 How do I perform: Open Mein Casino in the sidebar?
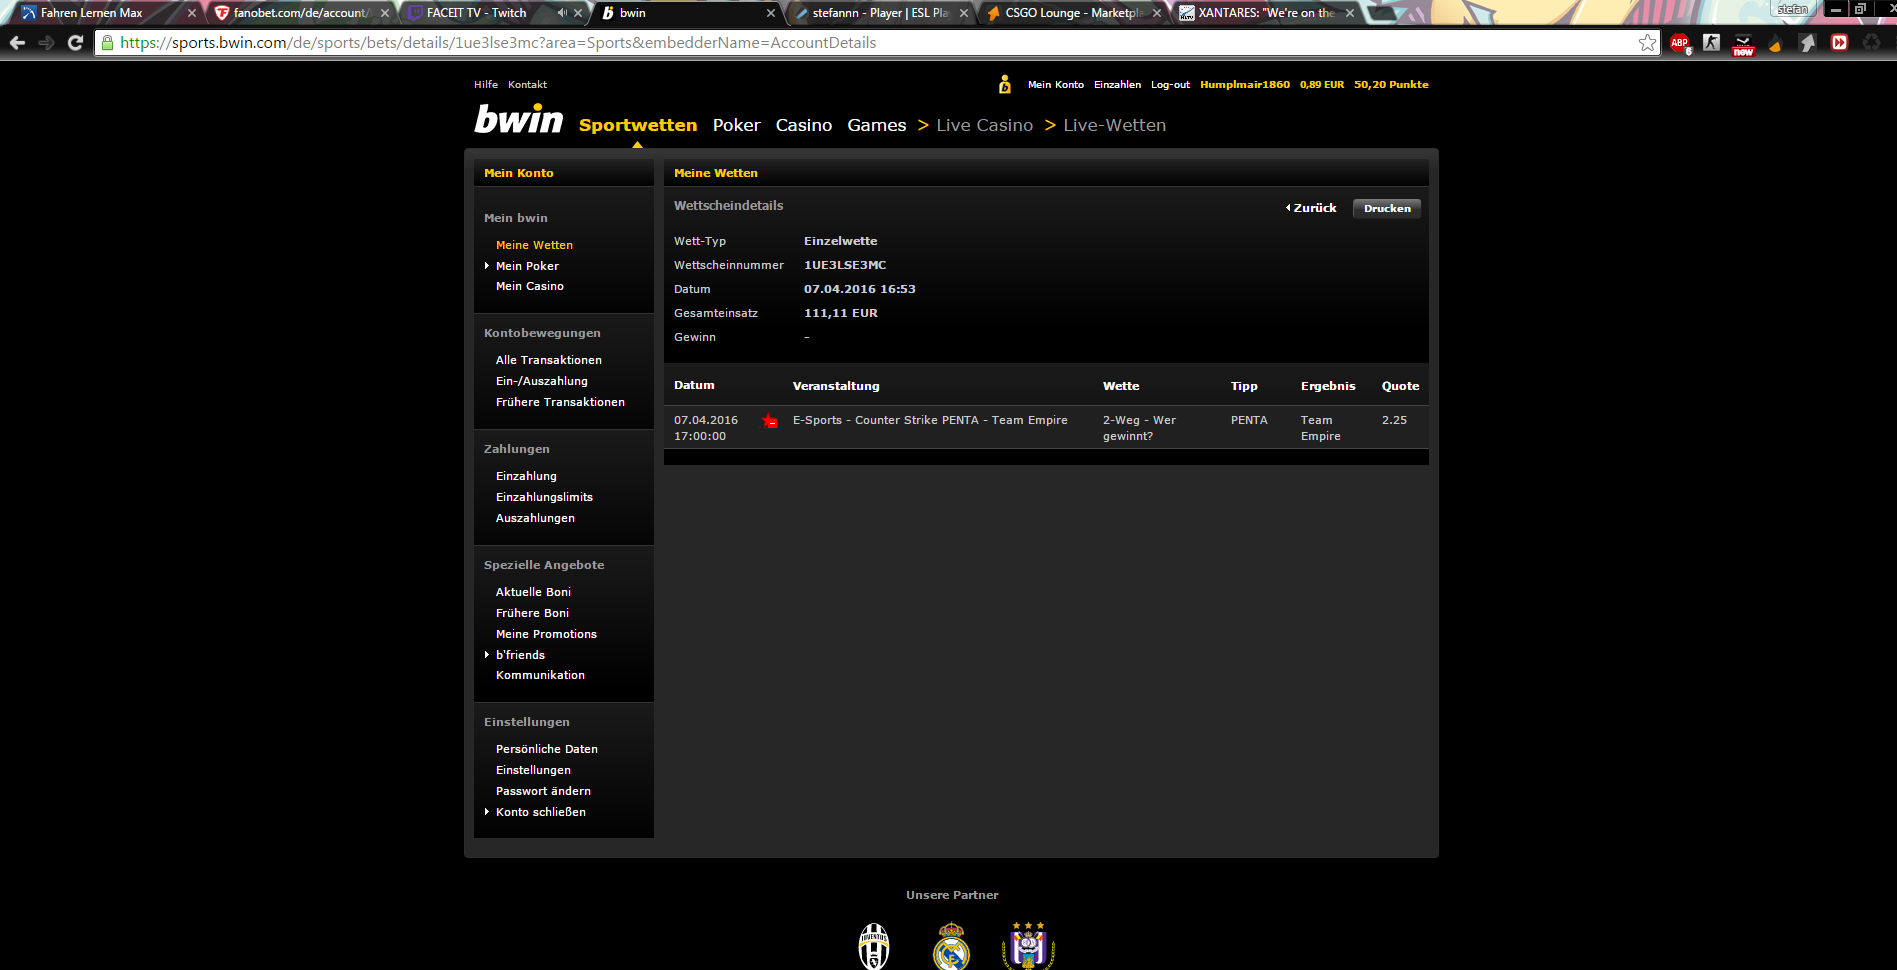530,286
